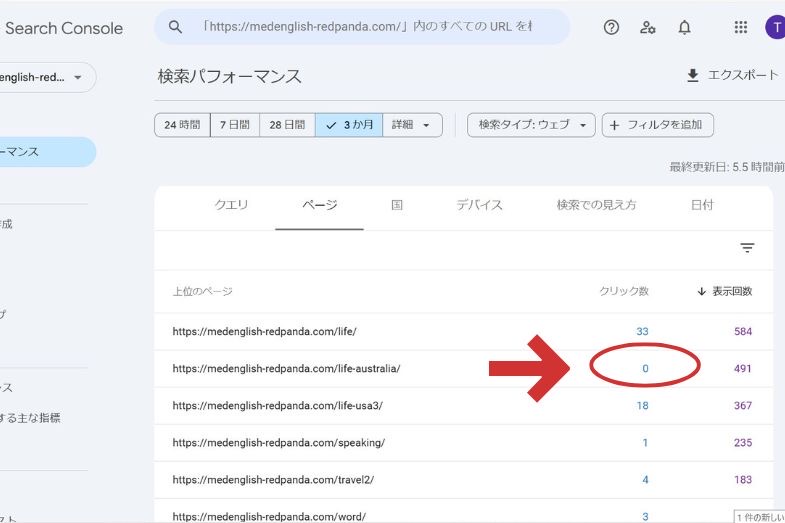The height and width of the screenshot is (523, 785).
Task: Switch to the 日付 tab
Action: point(702,205)
